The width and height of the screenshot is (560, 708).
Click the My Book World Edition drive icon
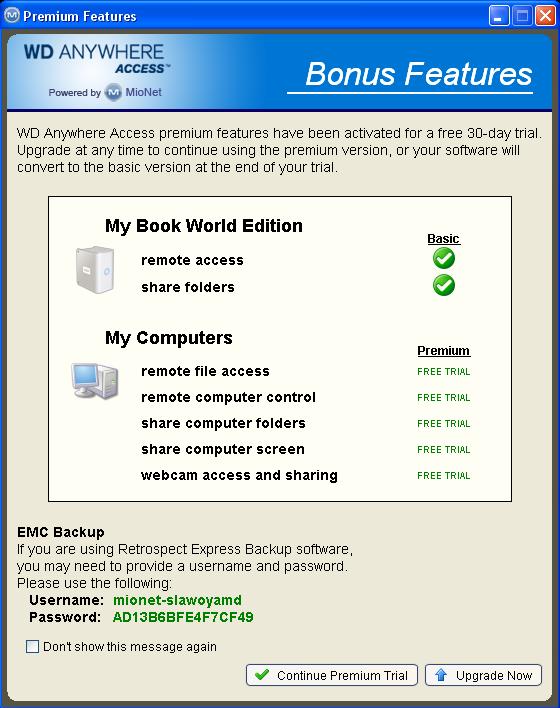click(x=95, y=270)
